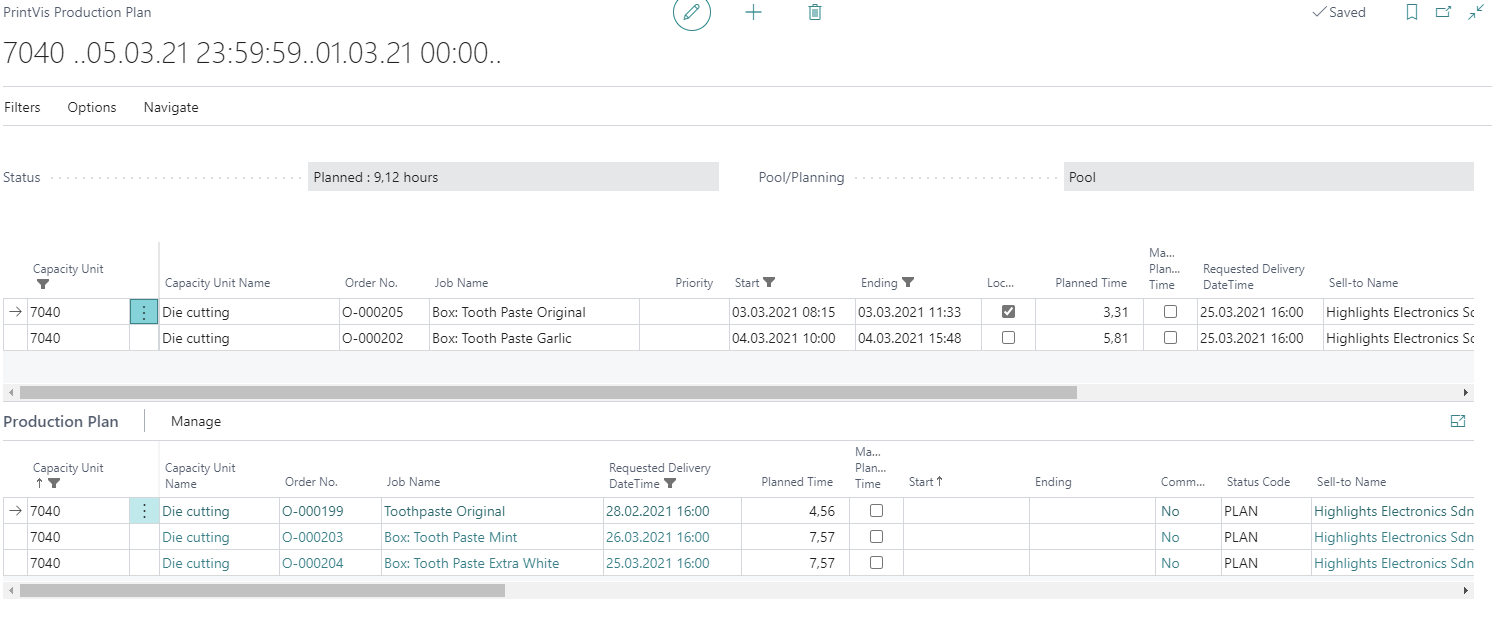Viewport: 1508px width, 617px height.
Task: Click the Production Plan section heading
Action: (61, 422)
